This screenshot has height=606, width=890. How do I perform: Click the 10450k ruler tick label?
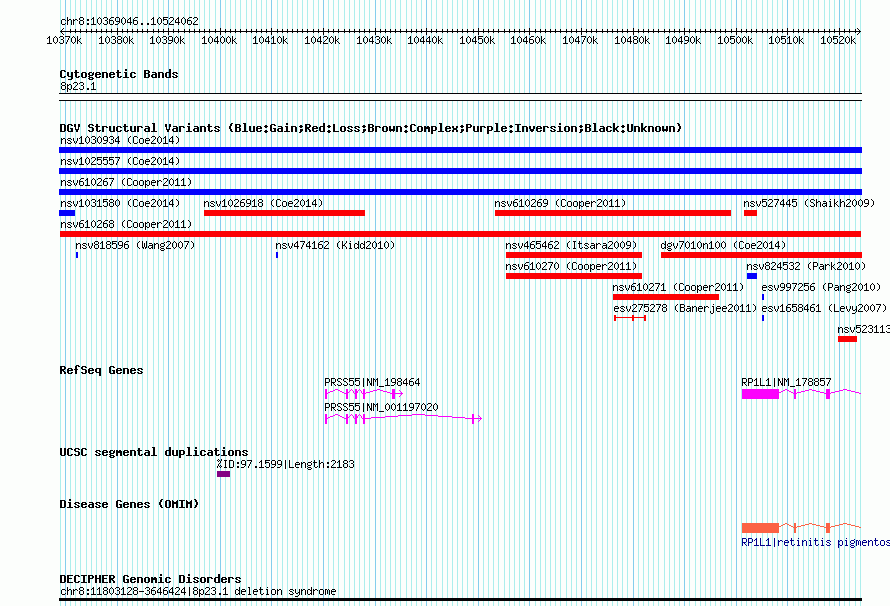pos(477,40)
